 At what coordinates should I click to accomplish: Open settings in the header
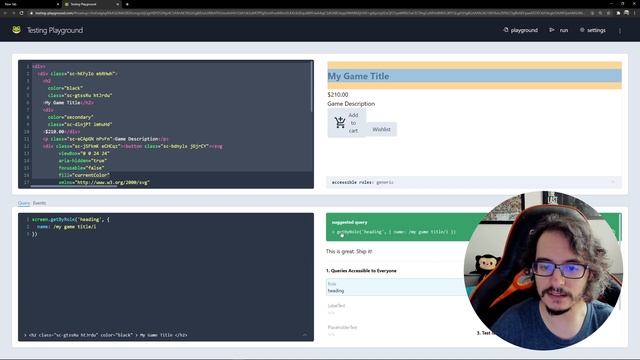point(593,30)
